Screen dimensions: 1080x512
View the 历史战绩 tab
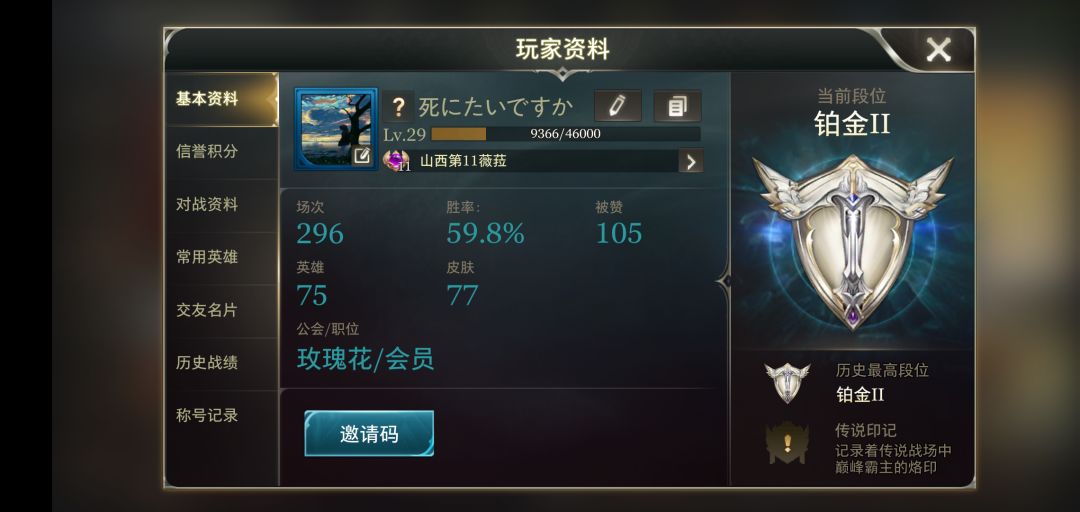(207, 362)
